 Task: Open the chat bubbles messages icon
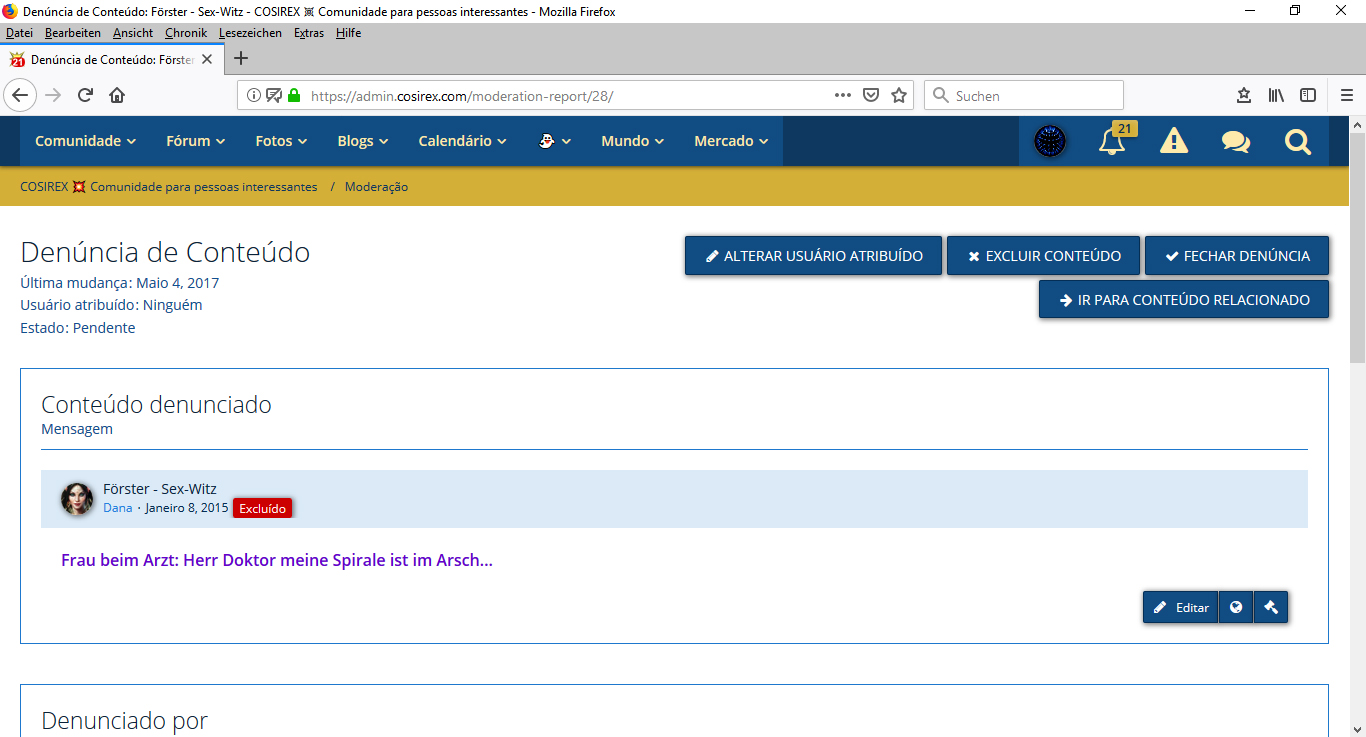tap(1235, 141)
